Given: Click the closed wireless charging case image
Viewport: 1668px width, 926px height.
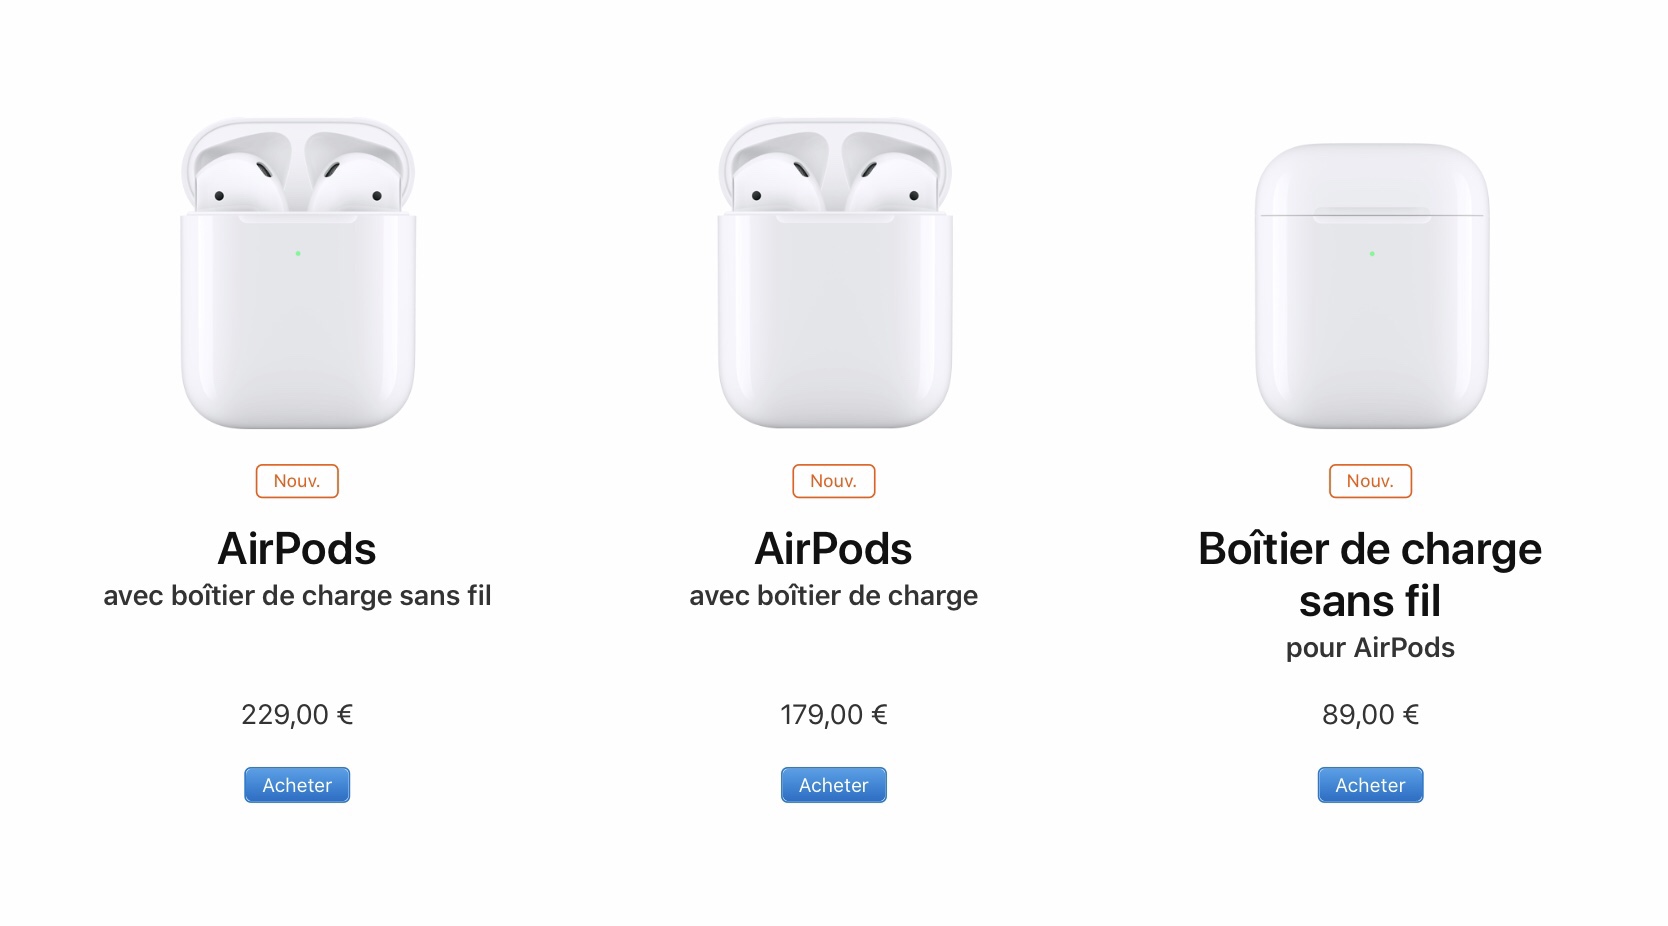Looking at the screenshot, I should (1371, 287).
